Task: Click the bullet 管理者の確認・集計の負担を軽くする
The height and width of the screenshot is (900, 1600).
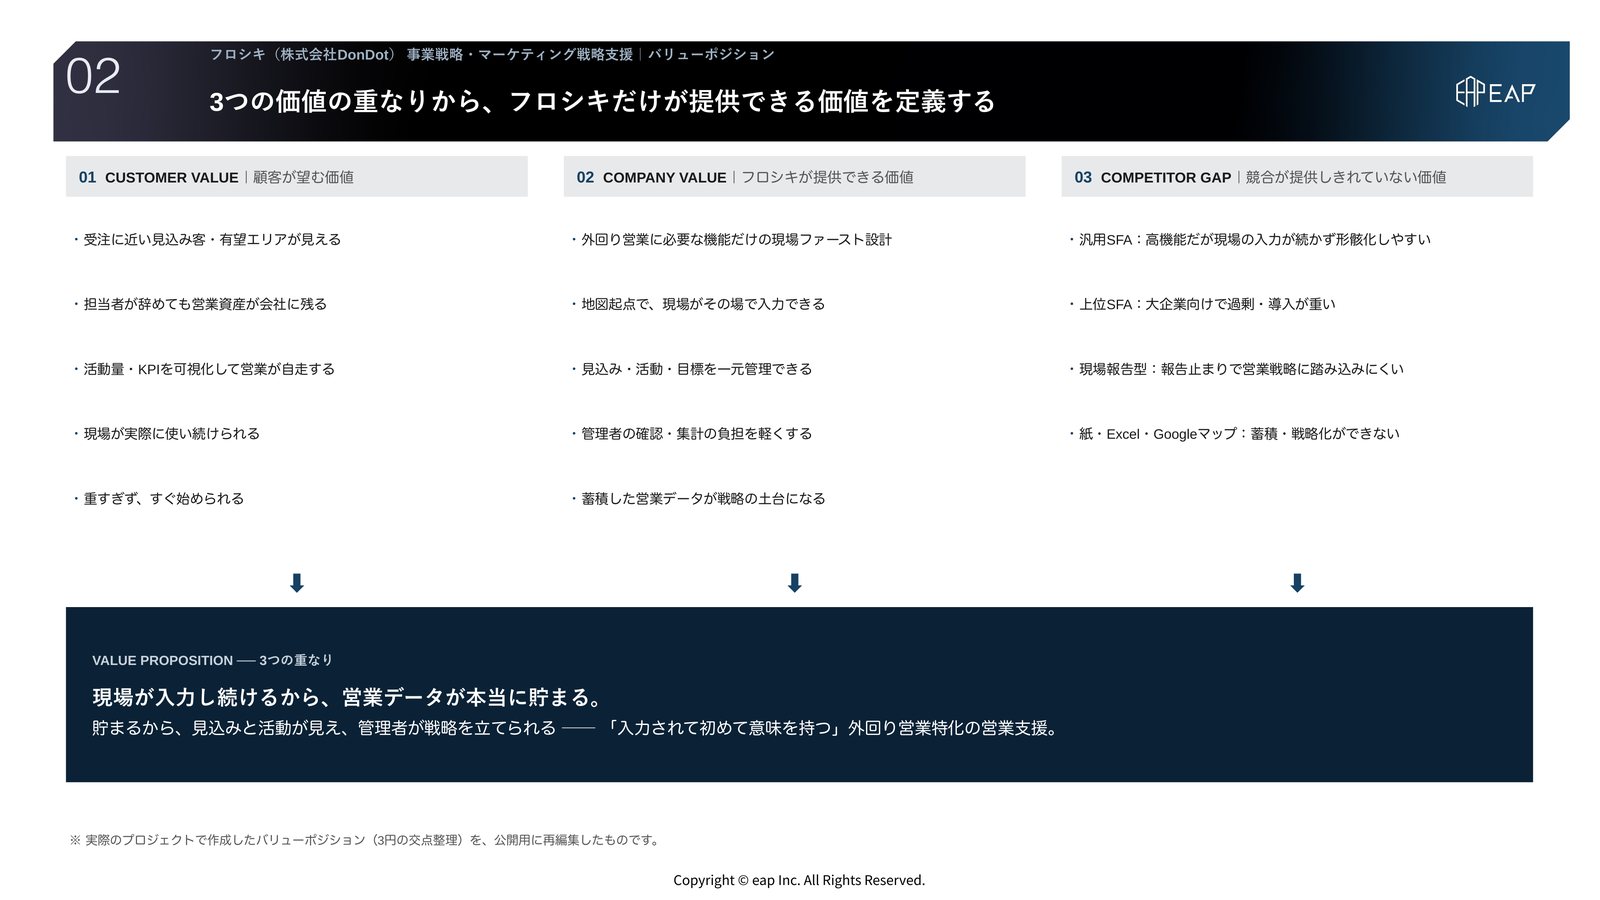Action: tap(690, 433)
